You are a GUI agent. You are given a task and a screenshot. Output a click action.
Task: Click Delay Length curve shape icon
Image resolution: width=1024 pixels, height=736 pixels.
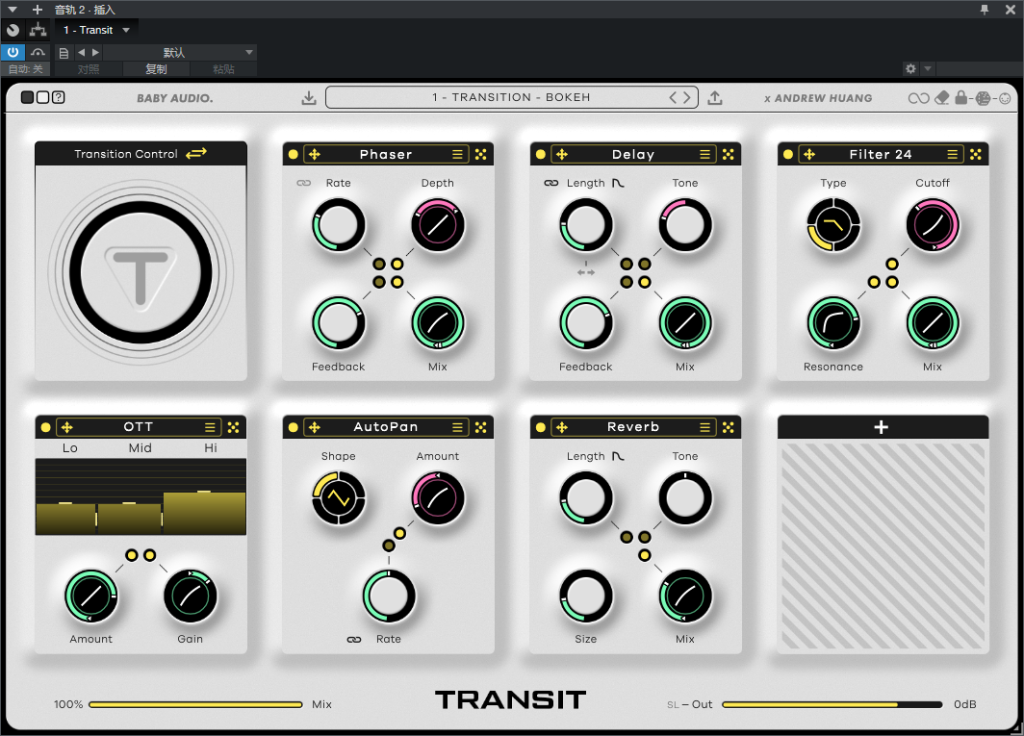click(x=618, y=183)
